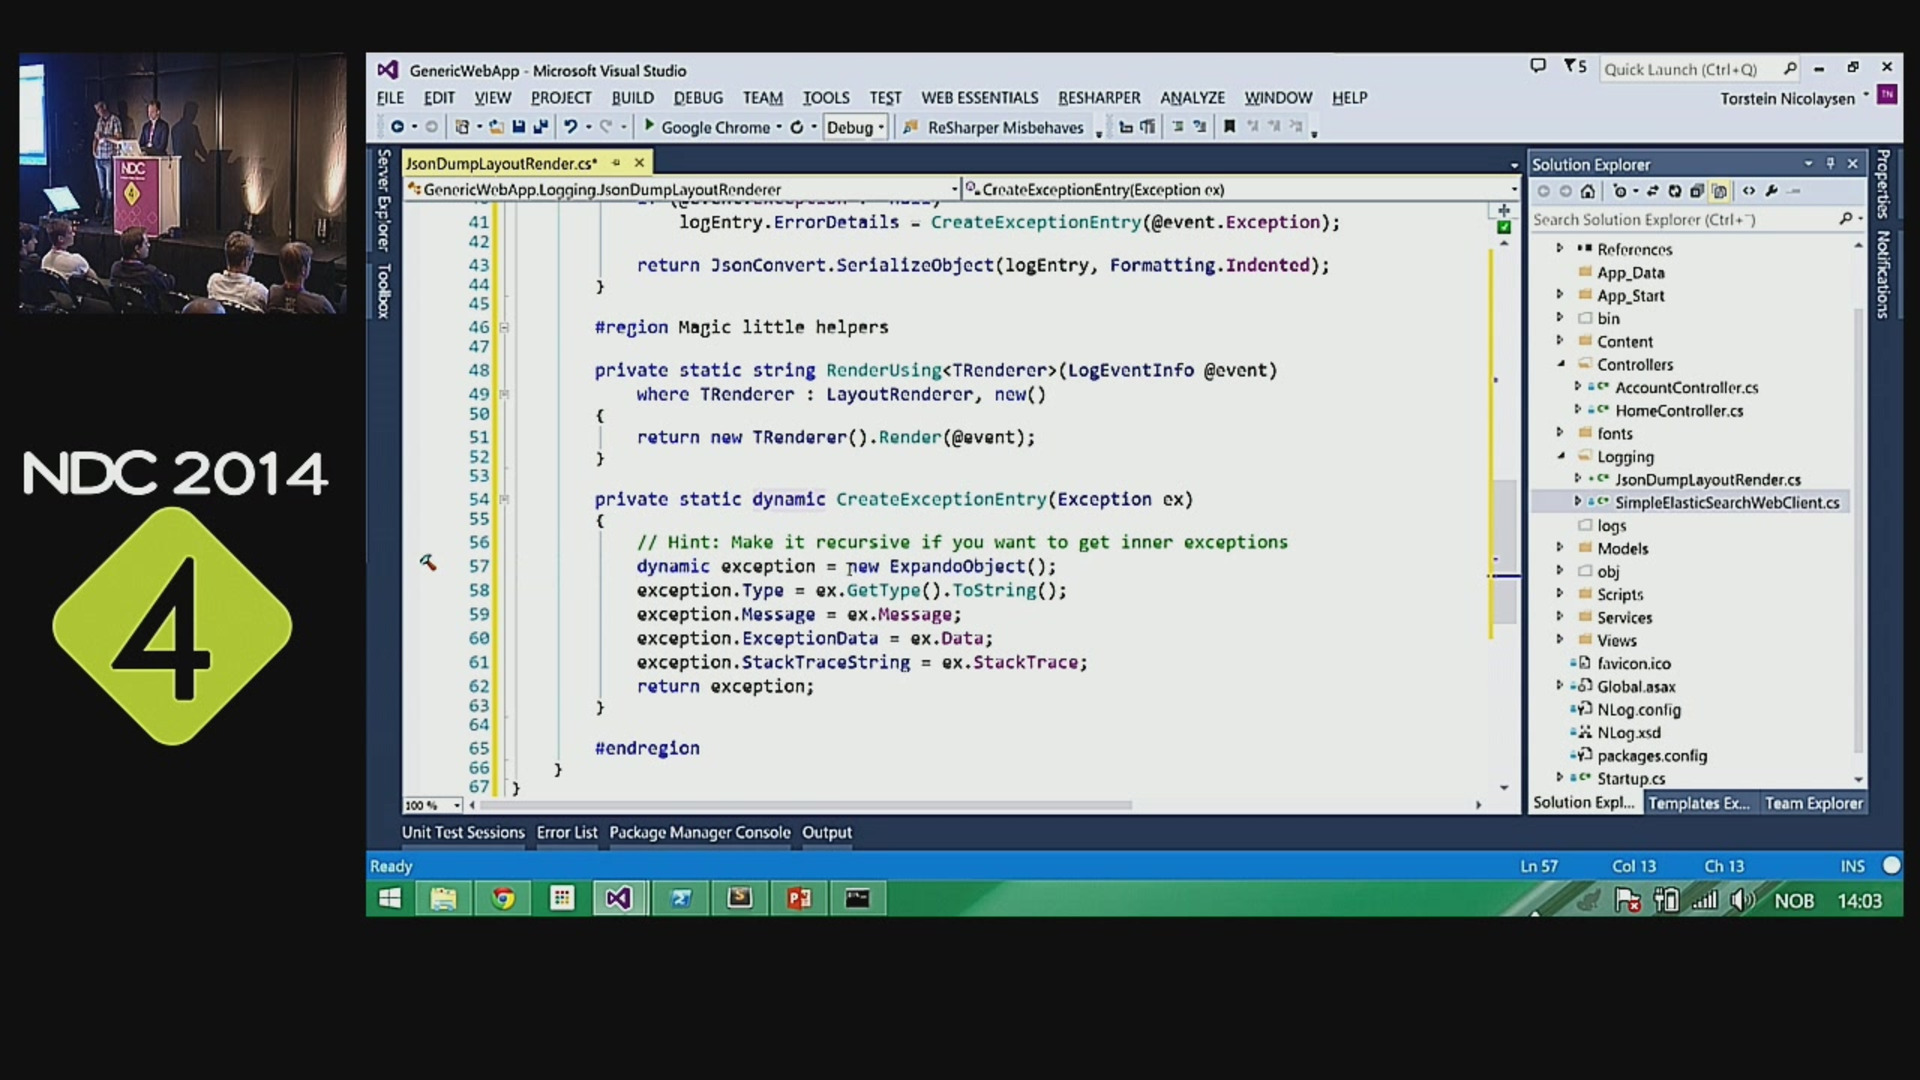Open Properties via the wrench icon
The height and width of the screenshot is (1080, 1920).
[x=1771, y=191]
